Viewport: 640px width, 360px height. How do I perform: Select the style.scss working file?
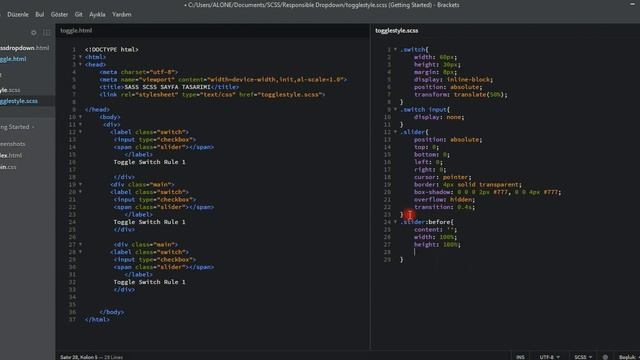click(10, 90)
